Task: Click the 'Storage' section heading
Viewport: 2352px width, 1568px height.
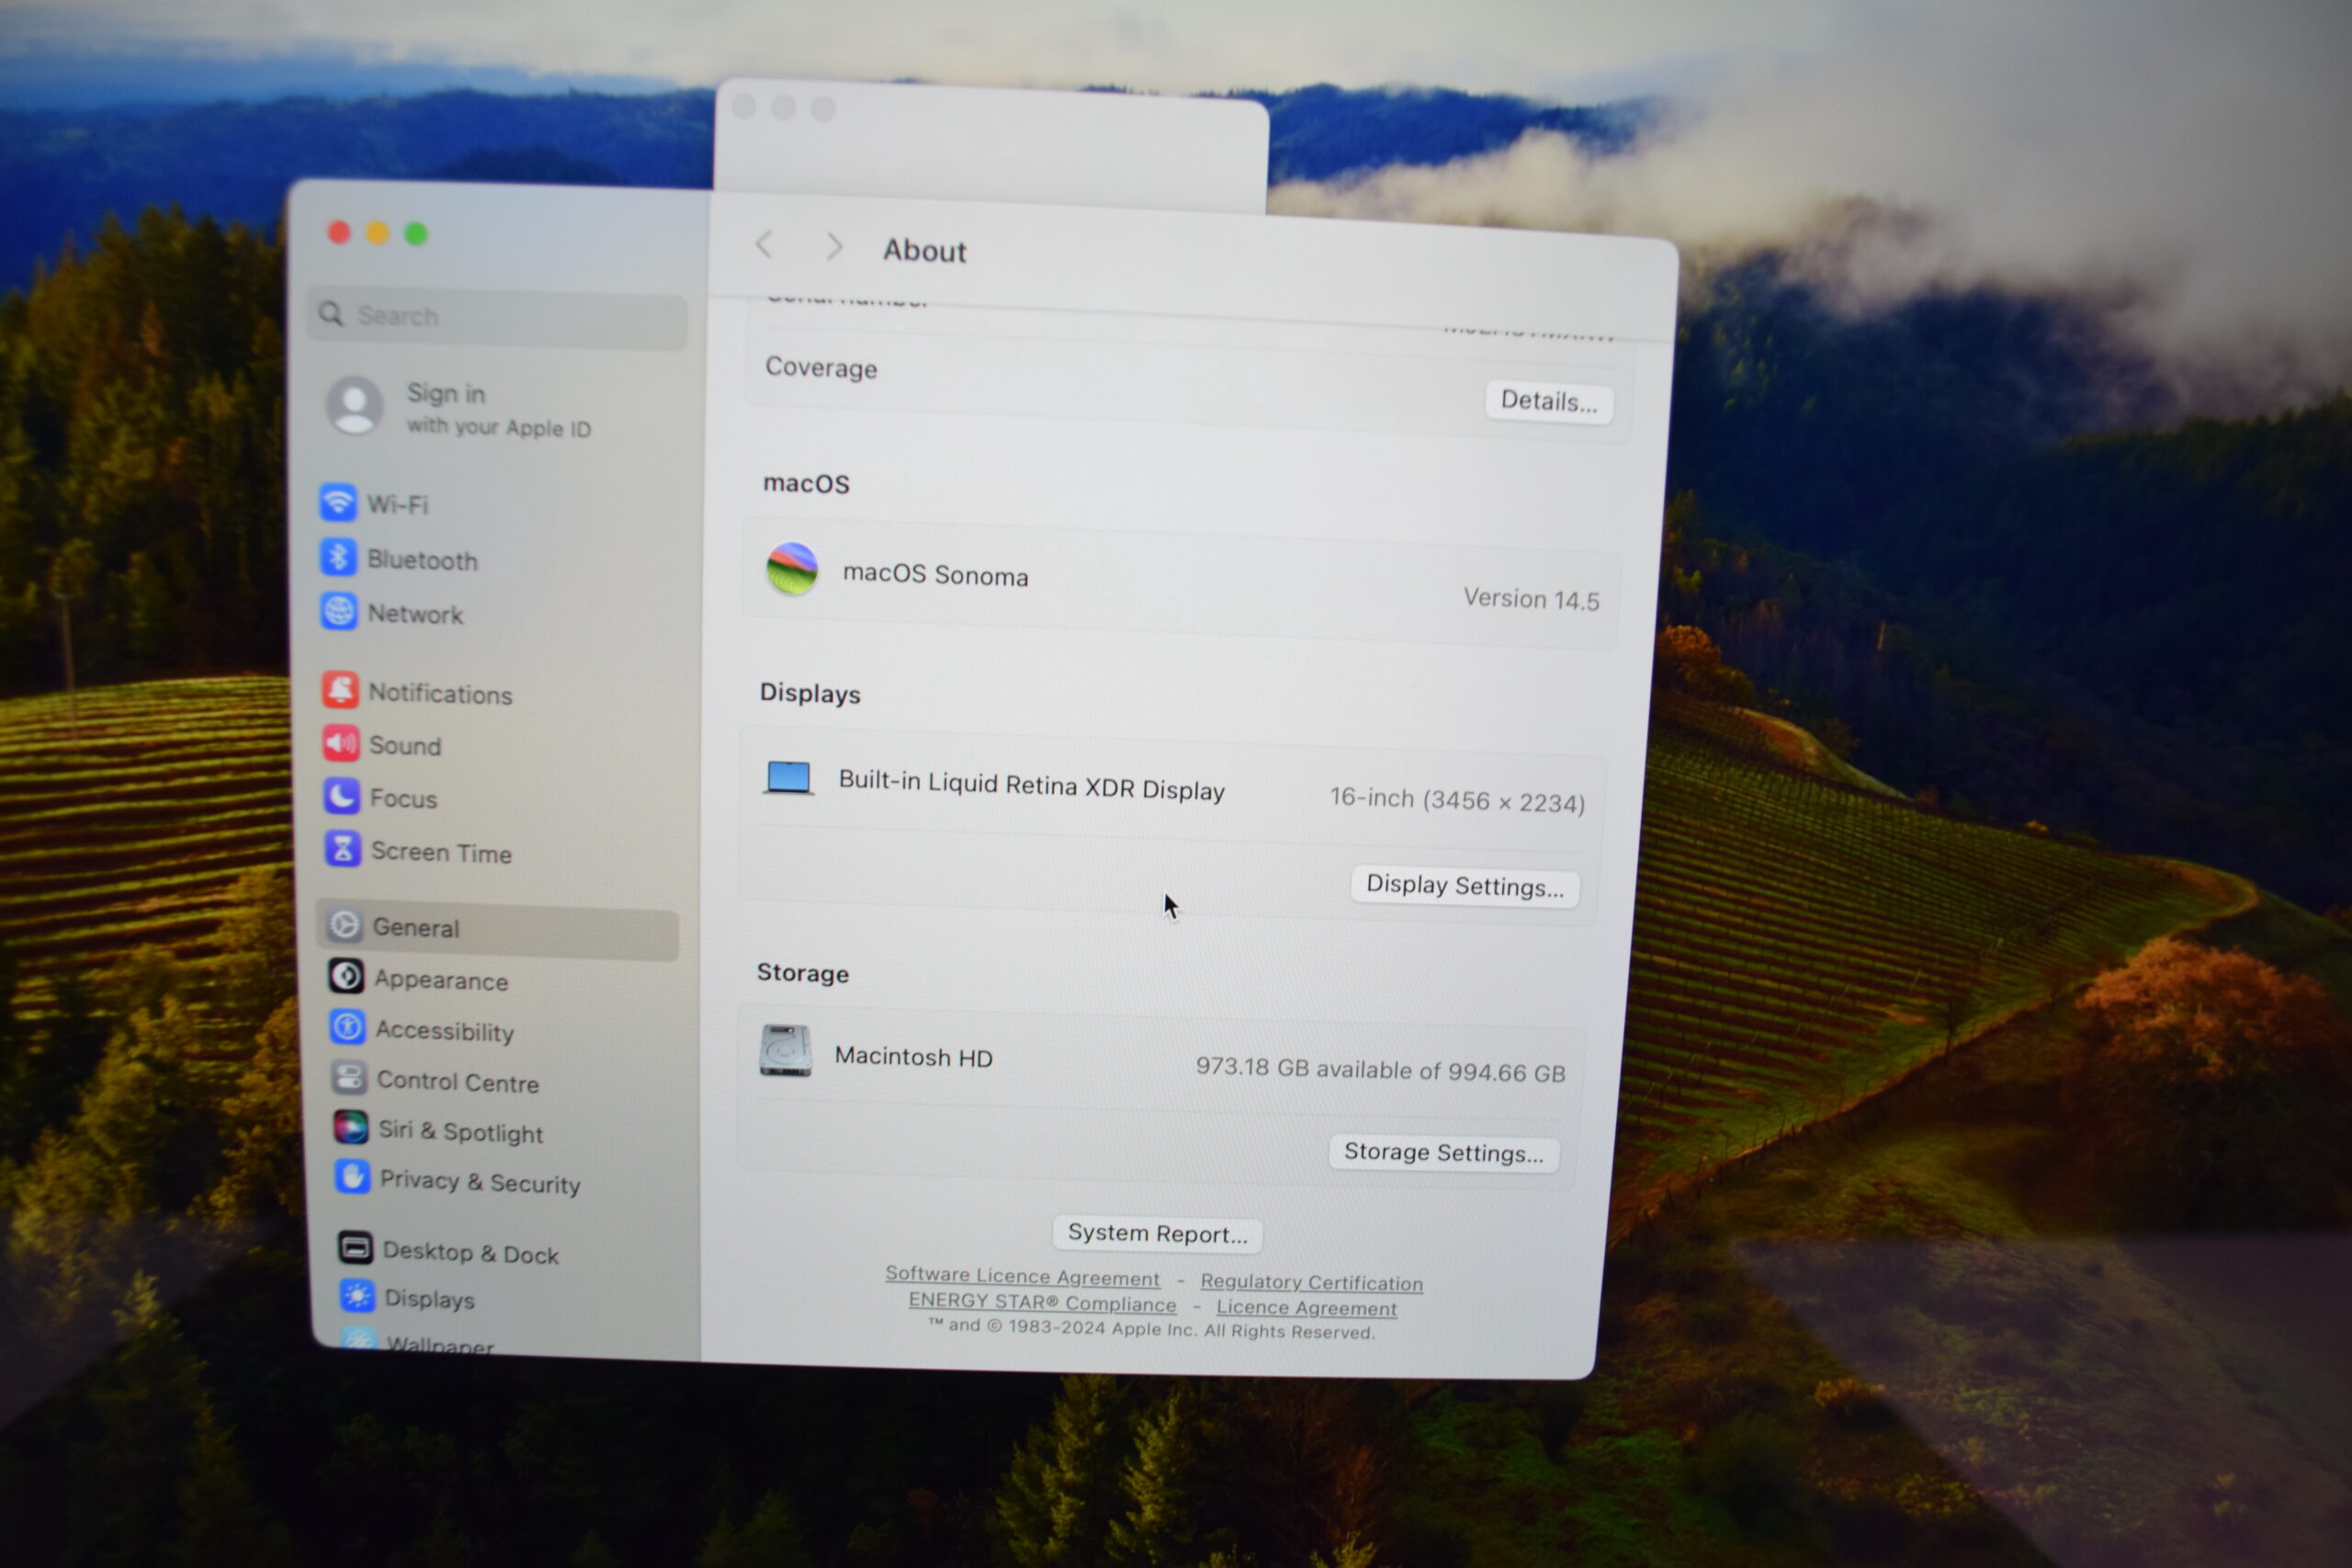Action: tap(803, 973)
